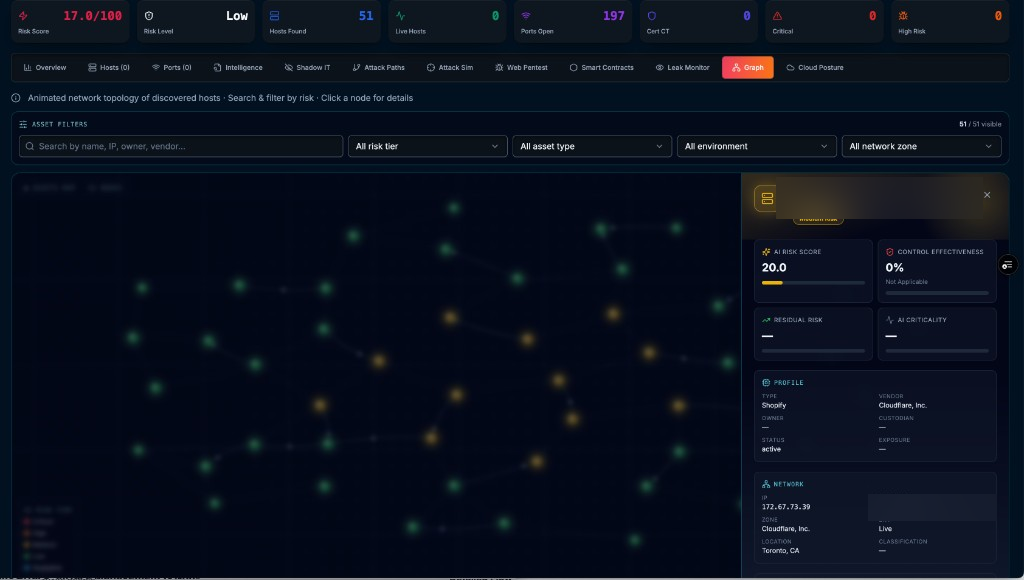The height and width of the screenshot is (580, 1024).
Task: Open the Attack Sim tab
Action: [x=450, y=67]
